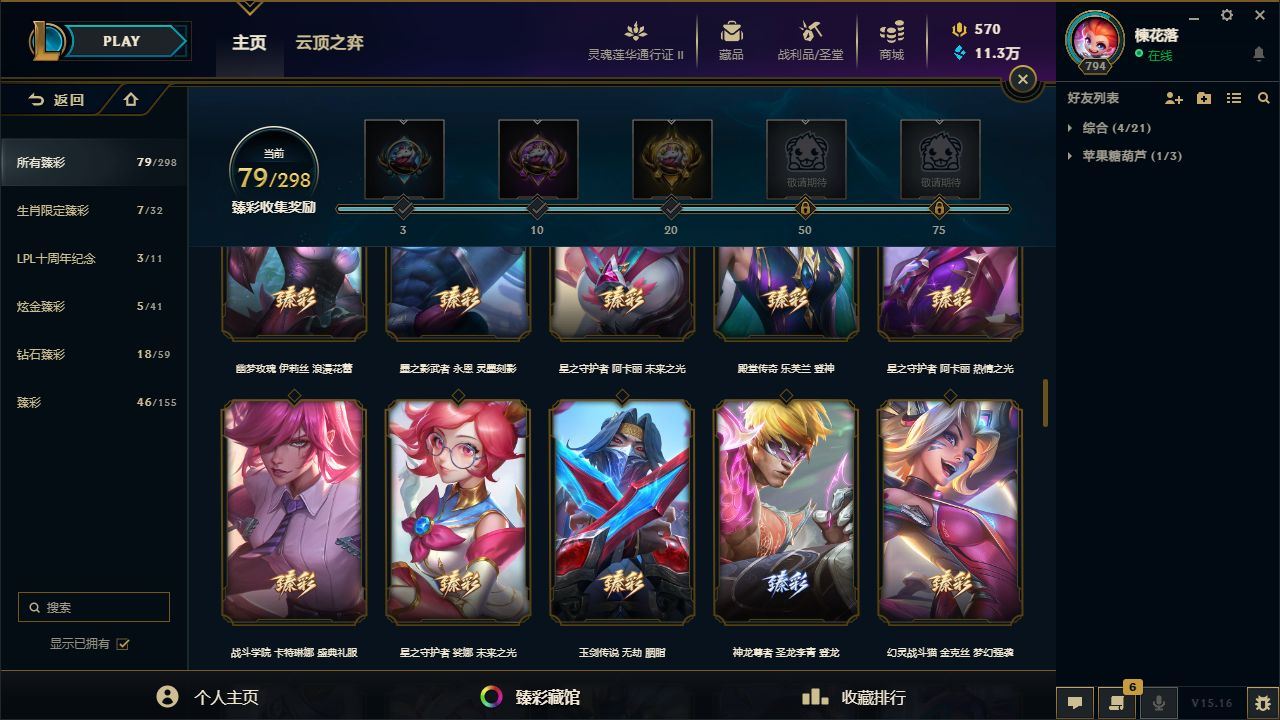This screenshot has height=720, width=1280.
Task: Open the 商城 store icon
Action: pos(892,40)
